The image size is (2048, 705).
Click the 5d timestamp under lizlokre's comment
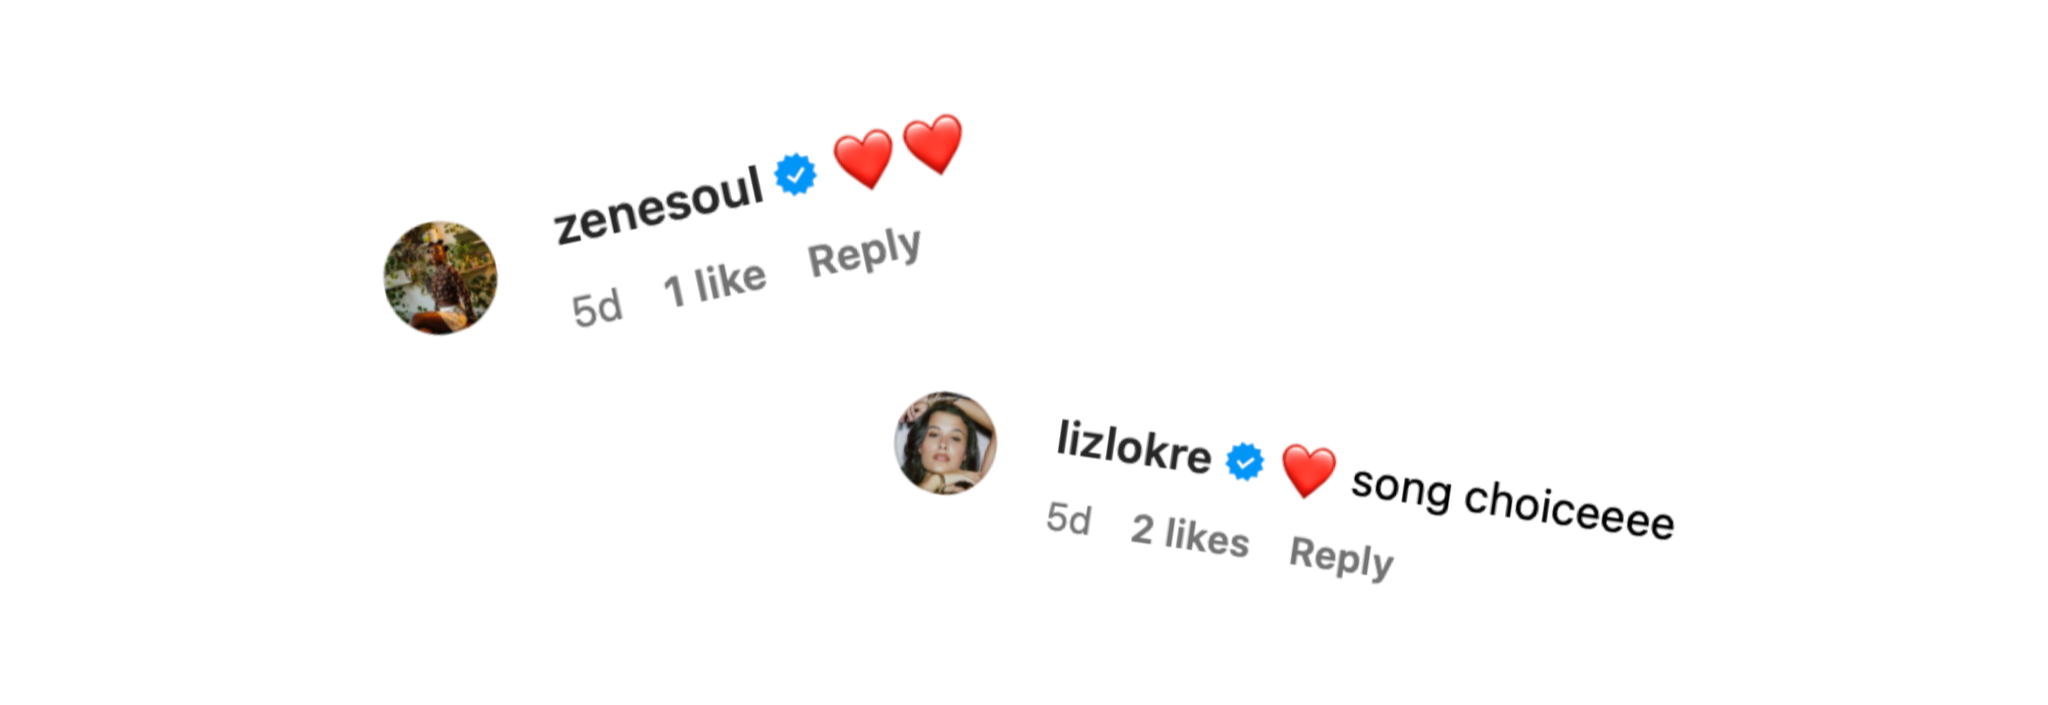coord(1069,519)
